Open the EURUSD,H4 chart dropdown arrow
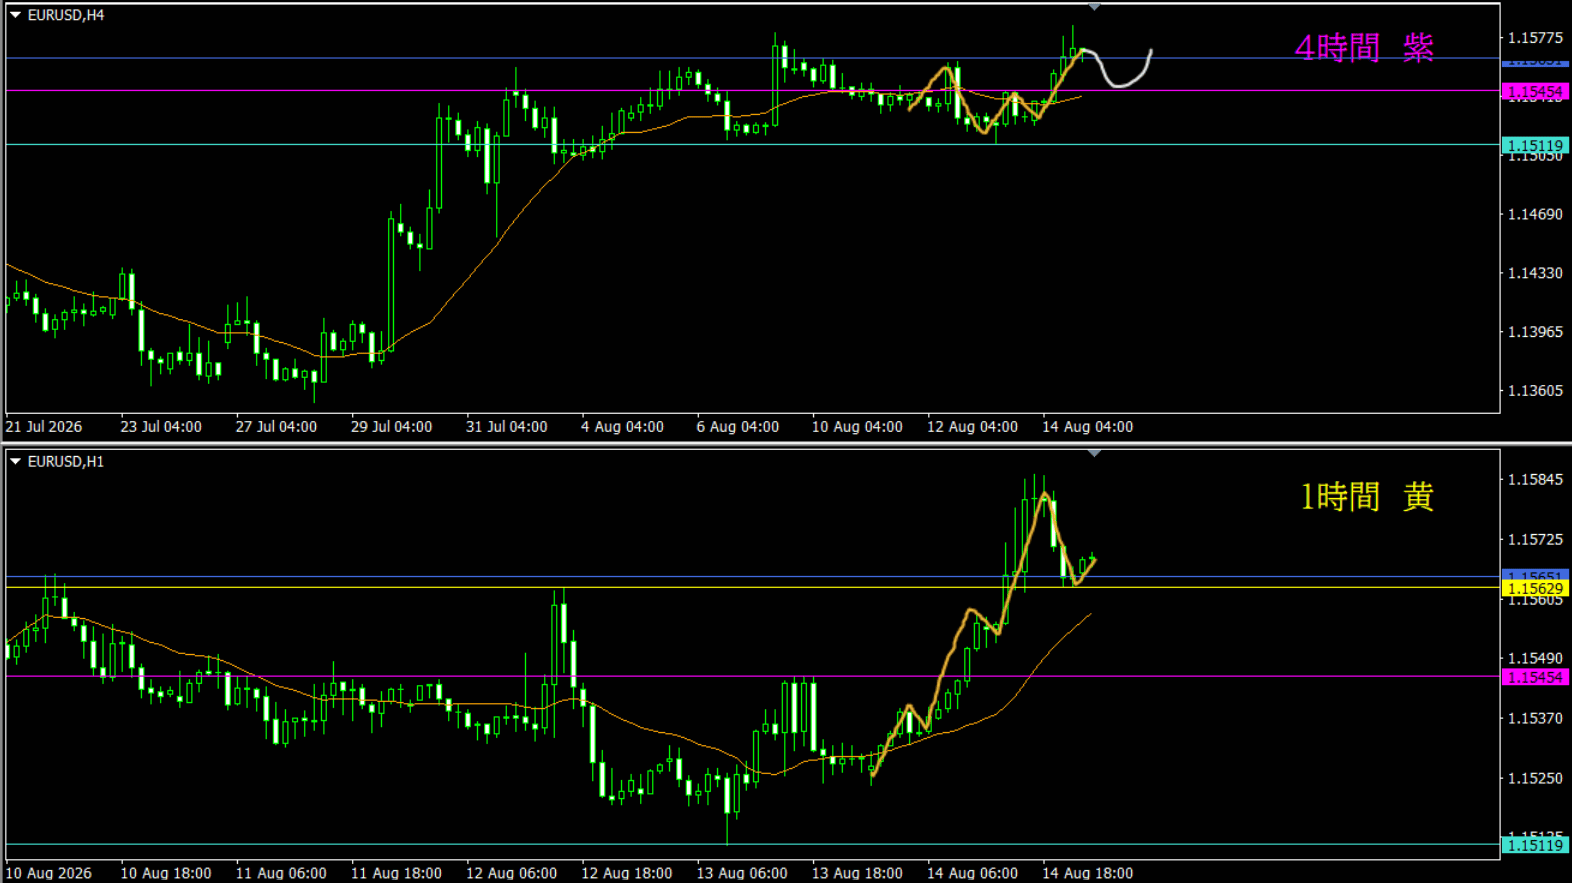 15,15
